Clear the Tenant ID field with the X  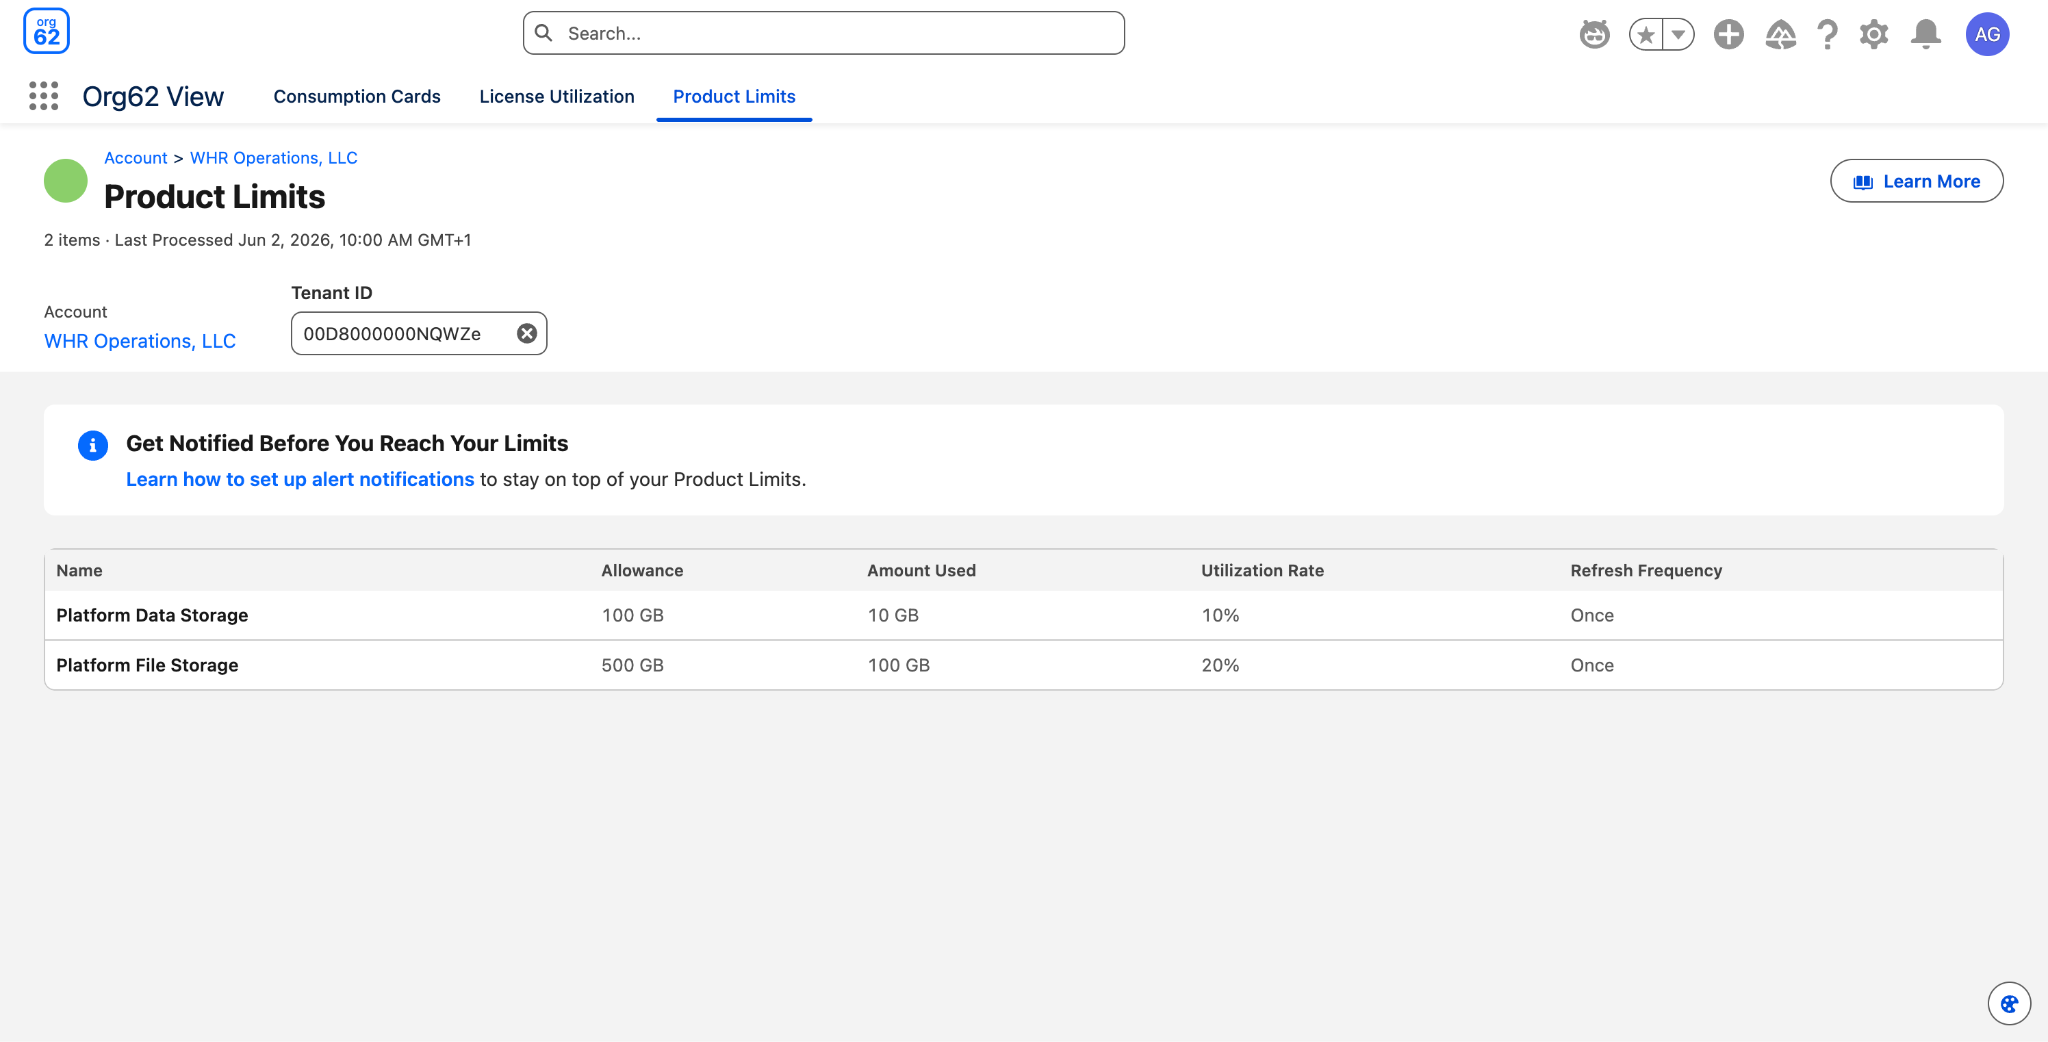click(527, 333)
